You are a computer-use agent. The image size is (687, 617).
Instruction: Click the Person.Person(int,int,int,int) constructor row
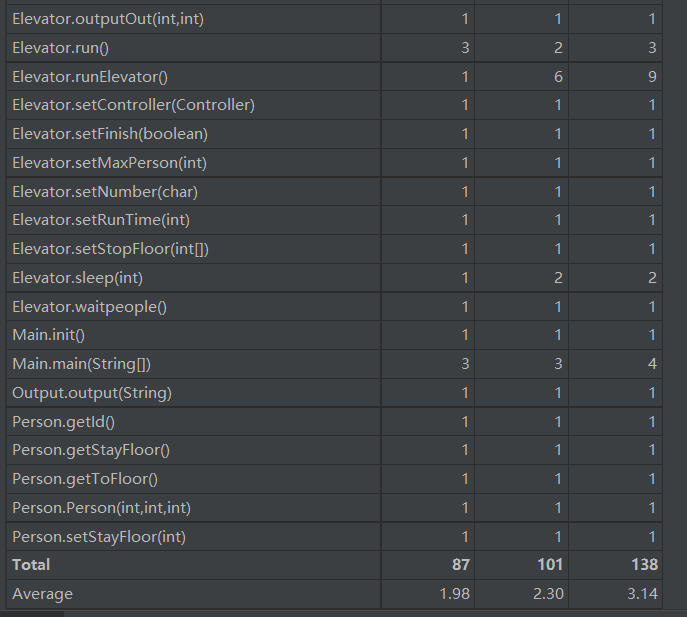[x=101, y=508]
